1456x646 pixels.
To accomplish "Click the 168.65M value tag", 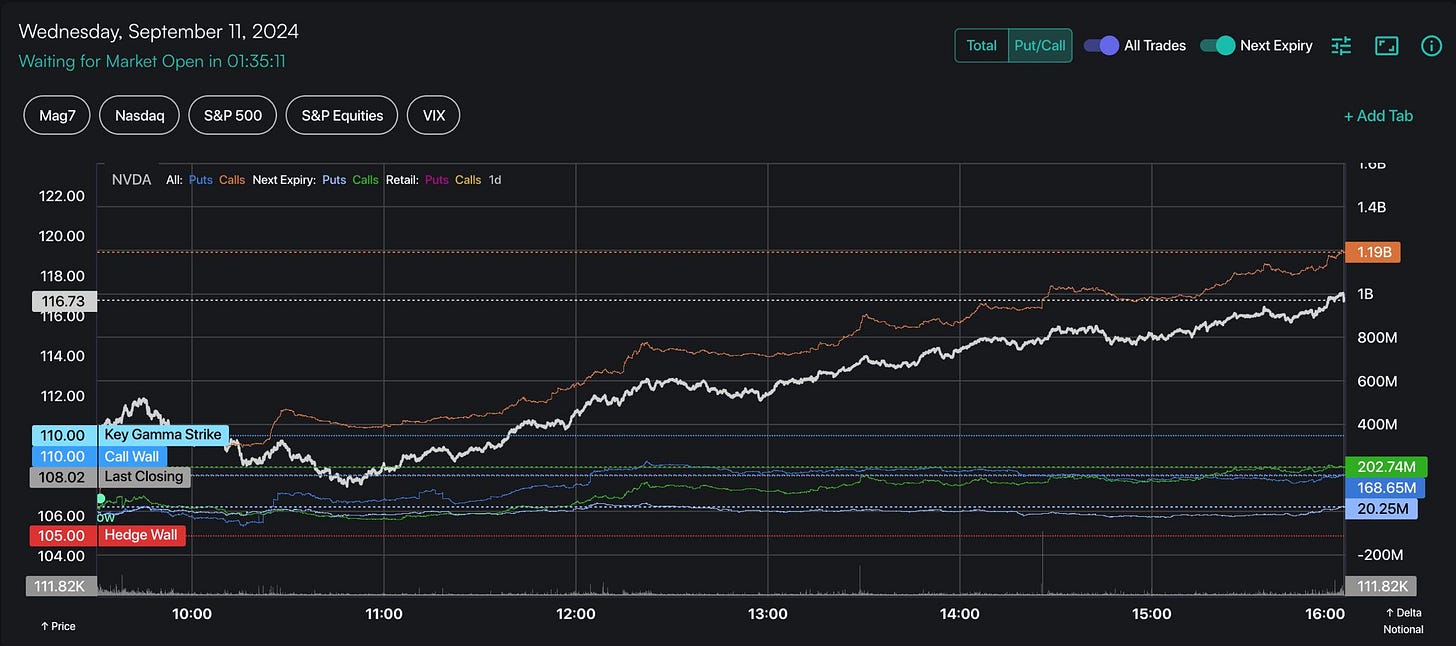I will 1384,488.
